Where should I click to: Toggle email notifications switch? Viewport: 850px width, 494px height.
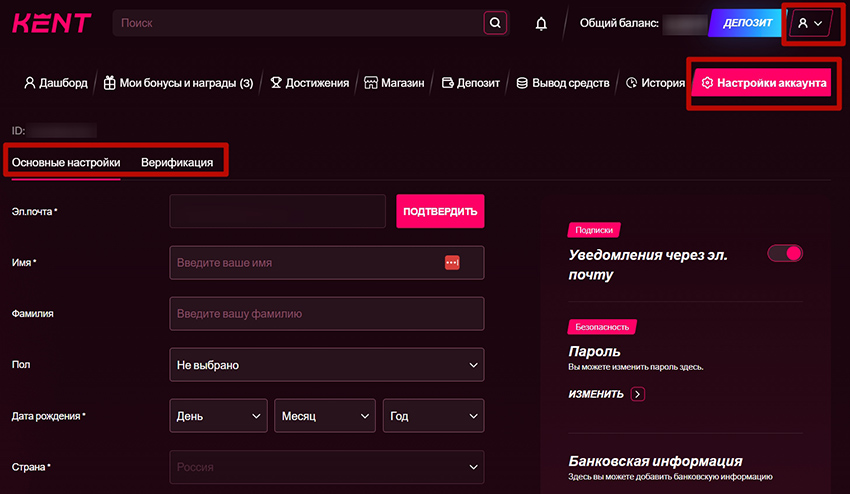(x=785, y=254)
